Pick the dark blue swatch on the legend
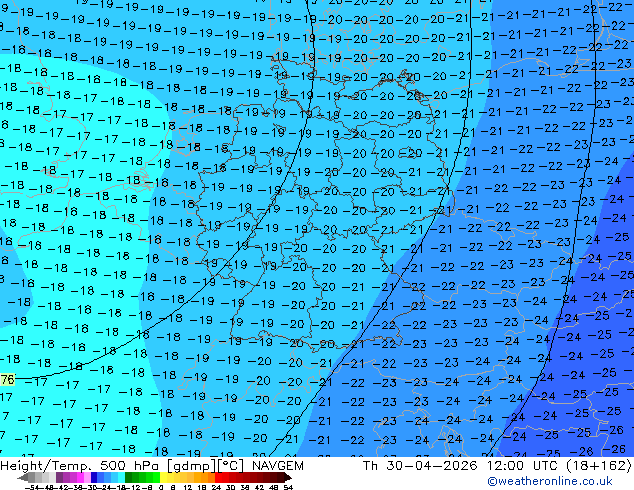This screenshot has height=490, width=634. pos(94,477)
